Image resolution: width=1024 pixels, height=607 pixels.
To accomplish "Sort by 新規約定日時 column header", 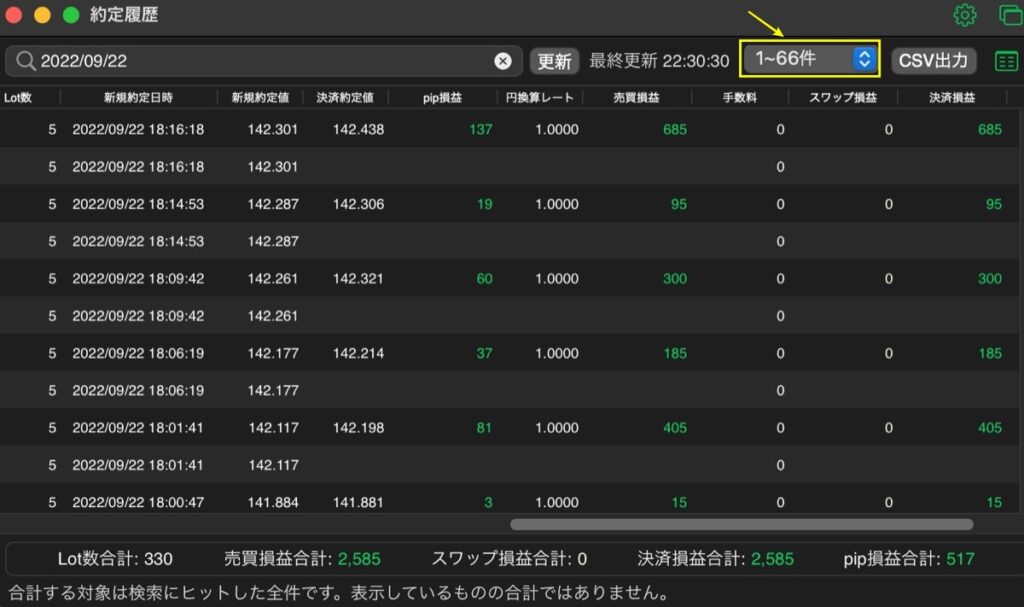I will (138, 97).
